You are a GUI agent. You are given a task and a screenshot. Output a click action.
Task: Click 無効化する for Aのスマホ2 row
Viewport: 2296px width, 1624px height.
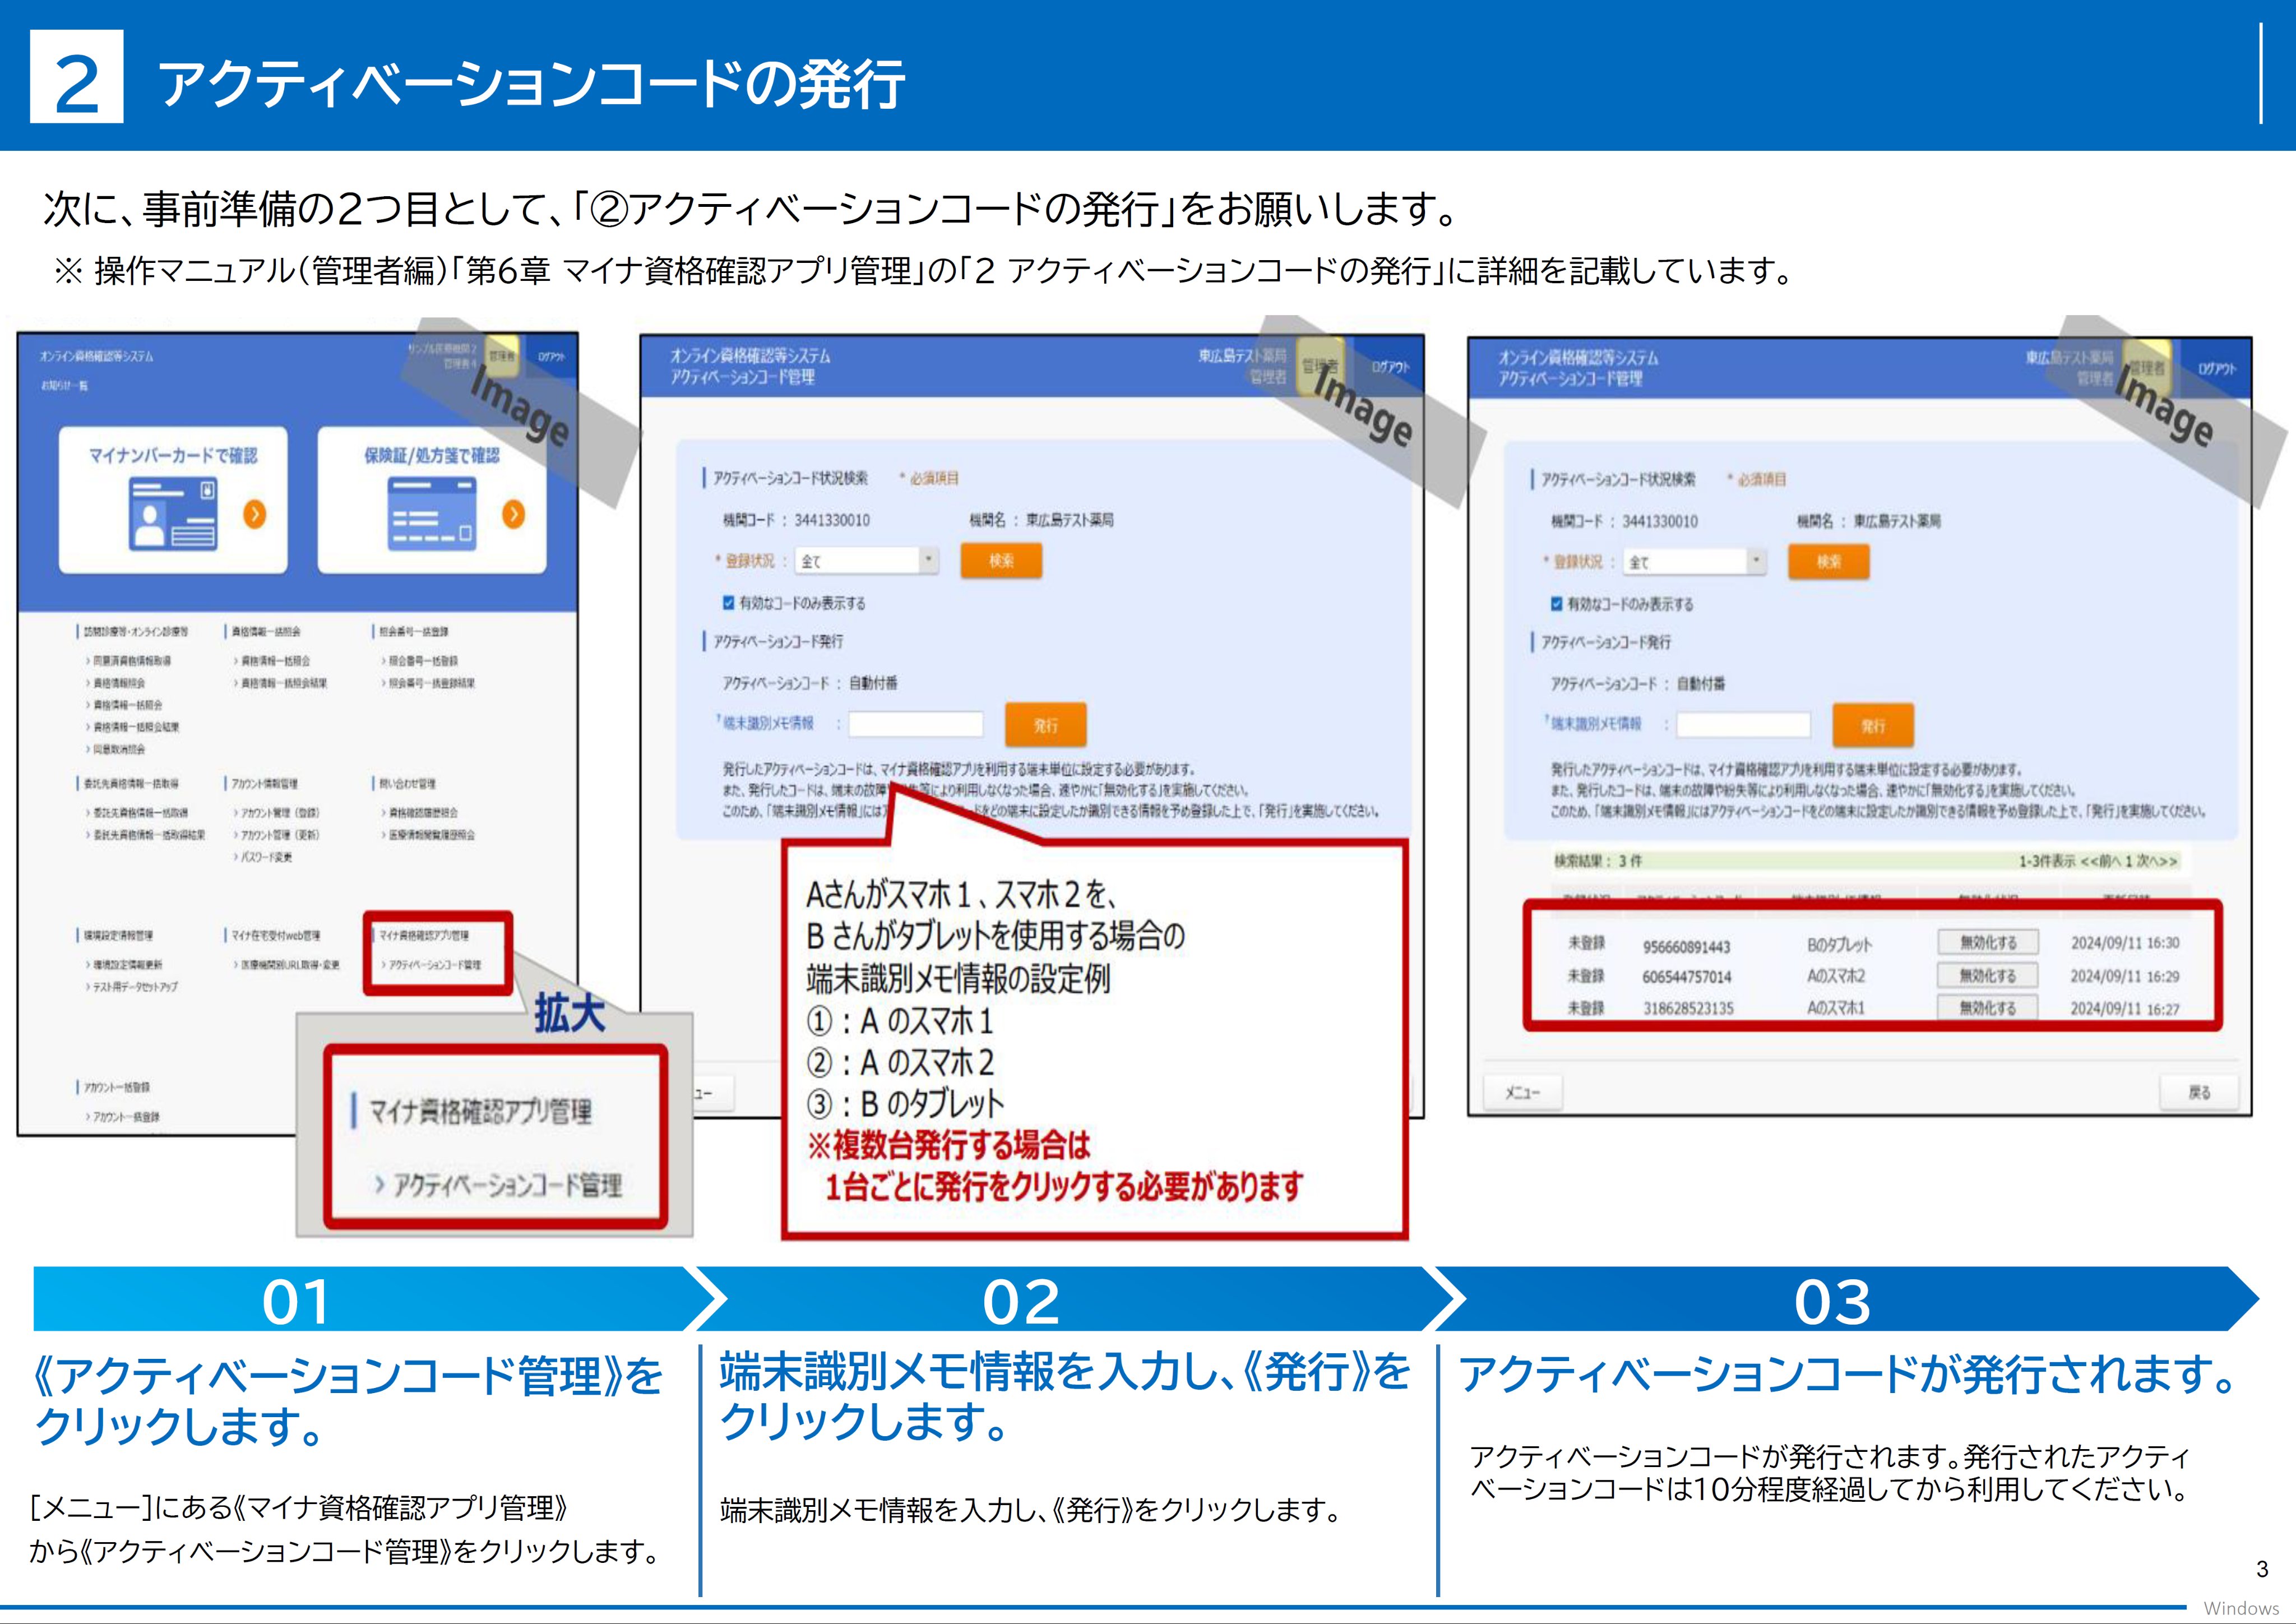click(x=1988, y=975)
